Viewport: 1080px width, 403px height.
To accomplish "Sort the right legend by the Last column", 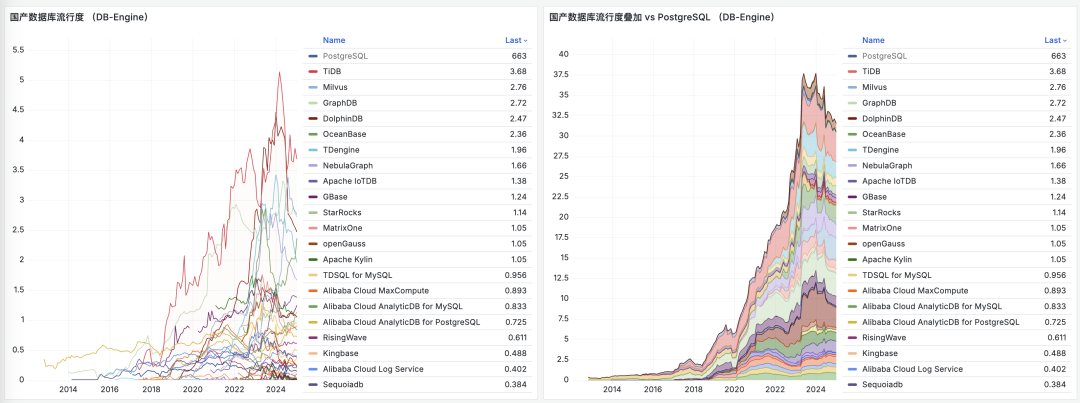I will tap(1054, 41).
